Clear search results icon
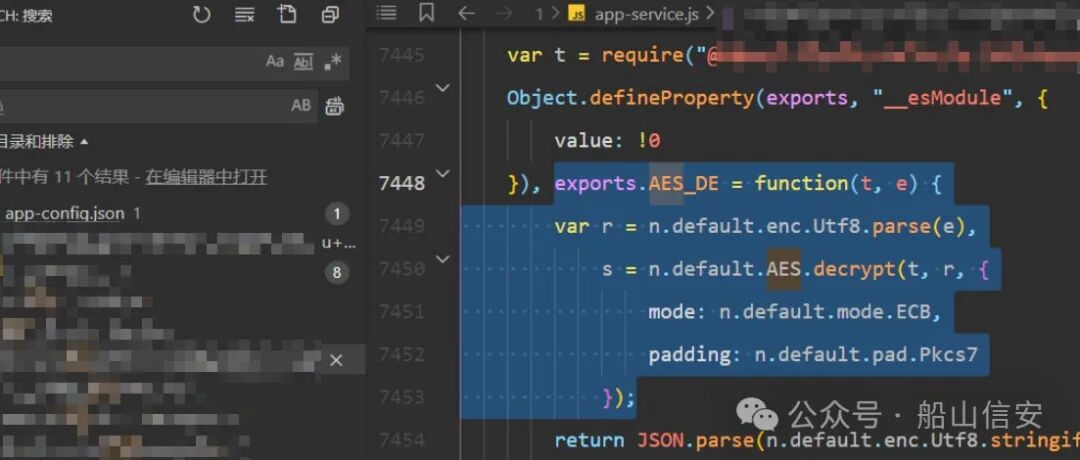The image size is (1080, 460). (245, 14)
